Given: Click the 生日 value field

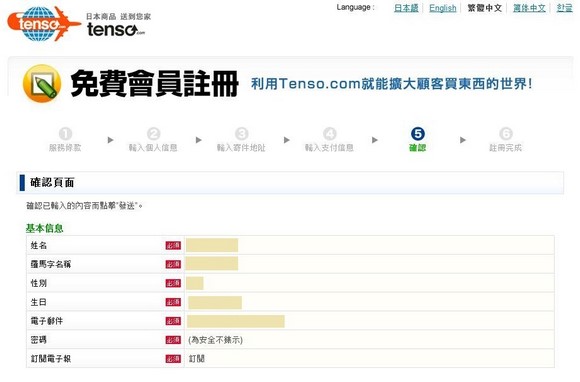Looking at the screenshot, I should coord(215,302).
